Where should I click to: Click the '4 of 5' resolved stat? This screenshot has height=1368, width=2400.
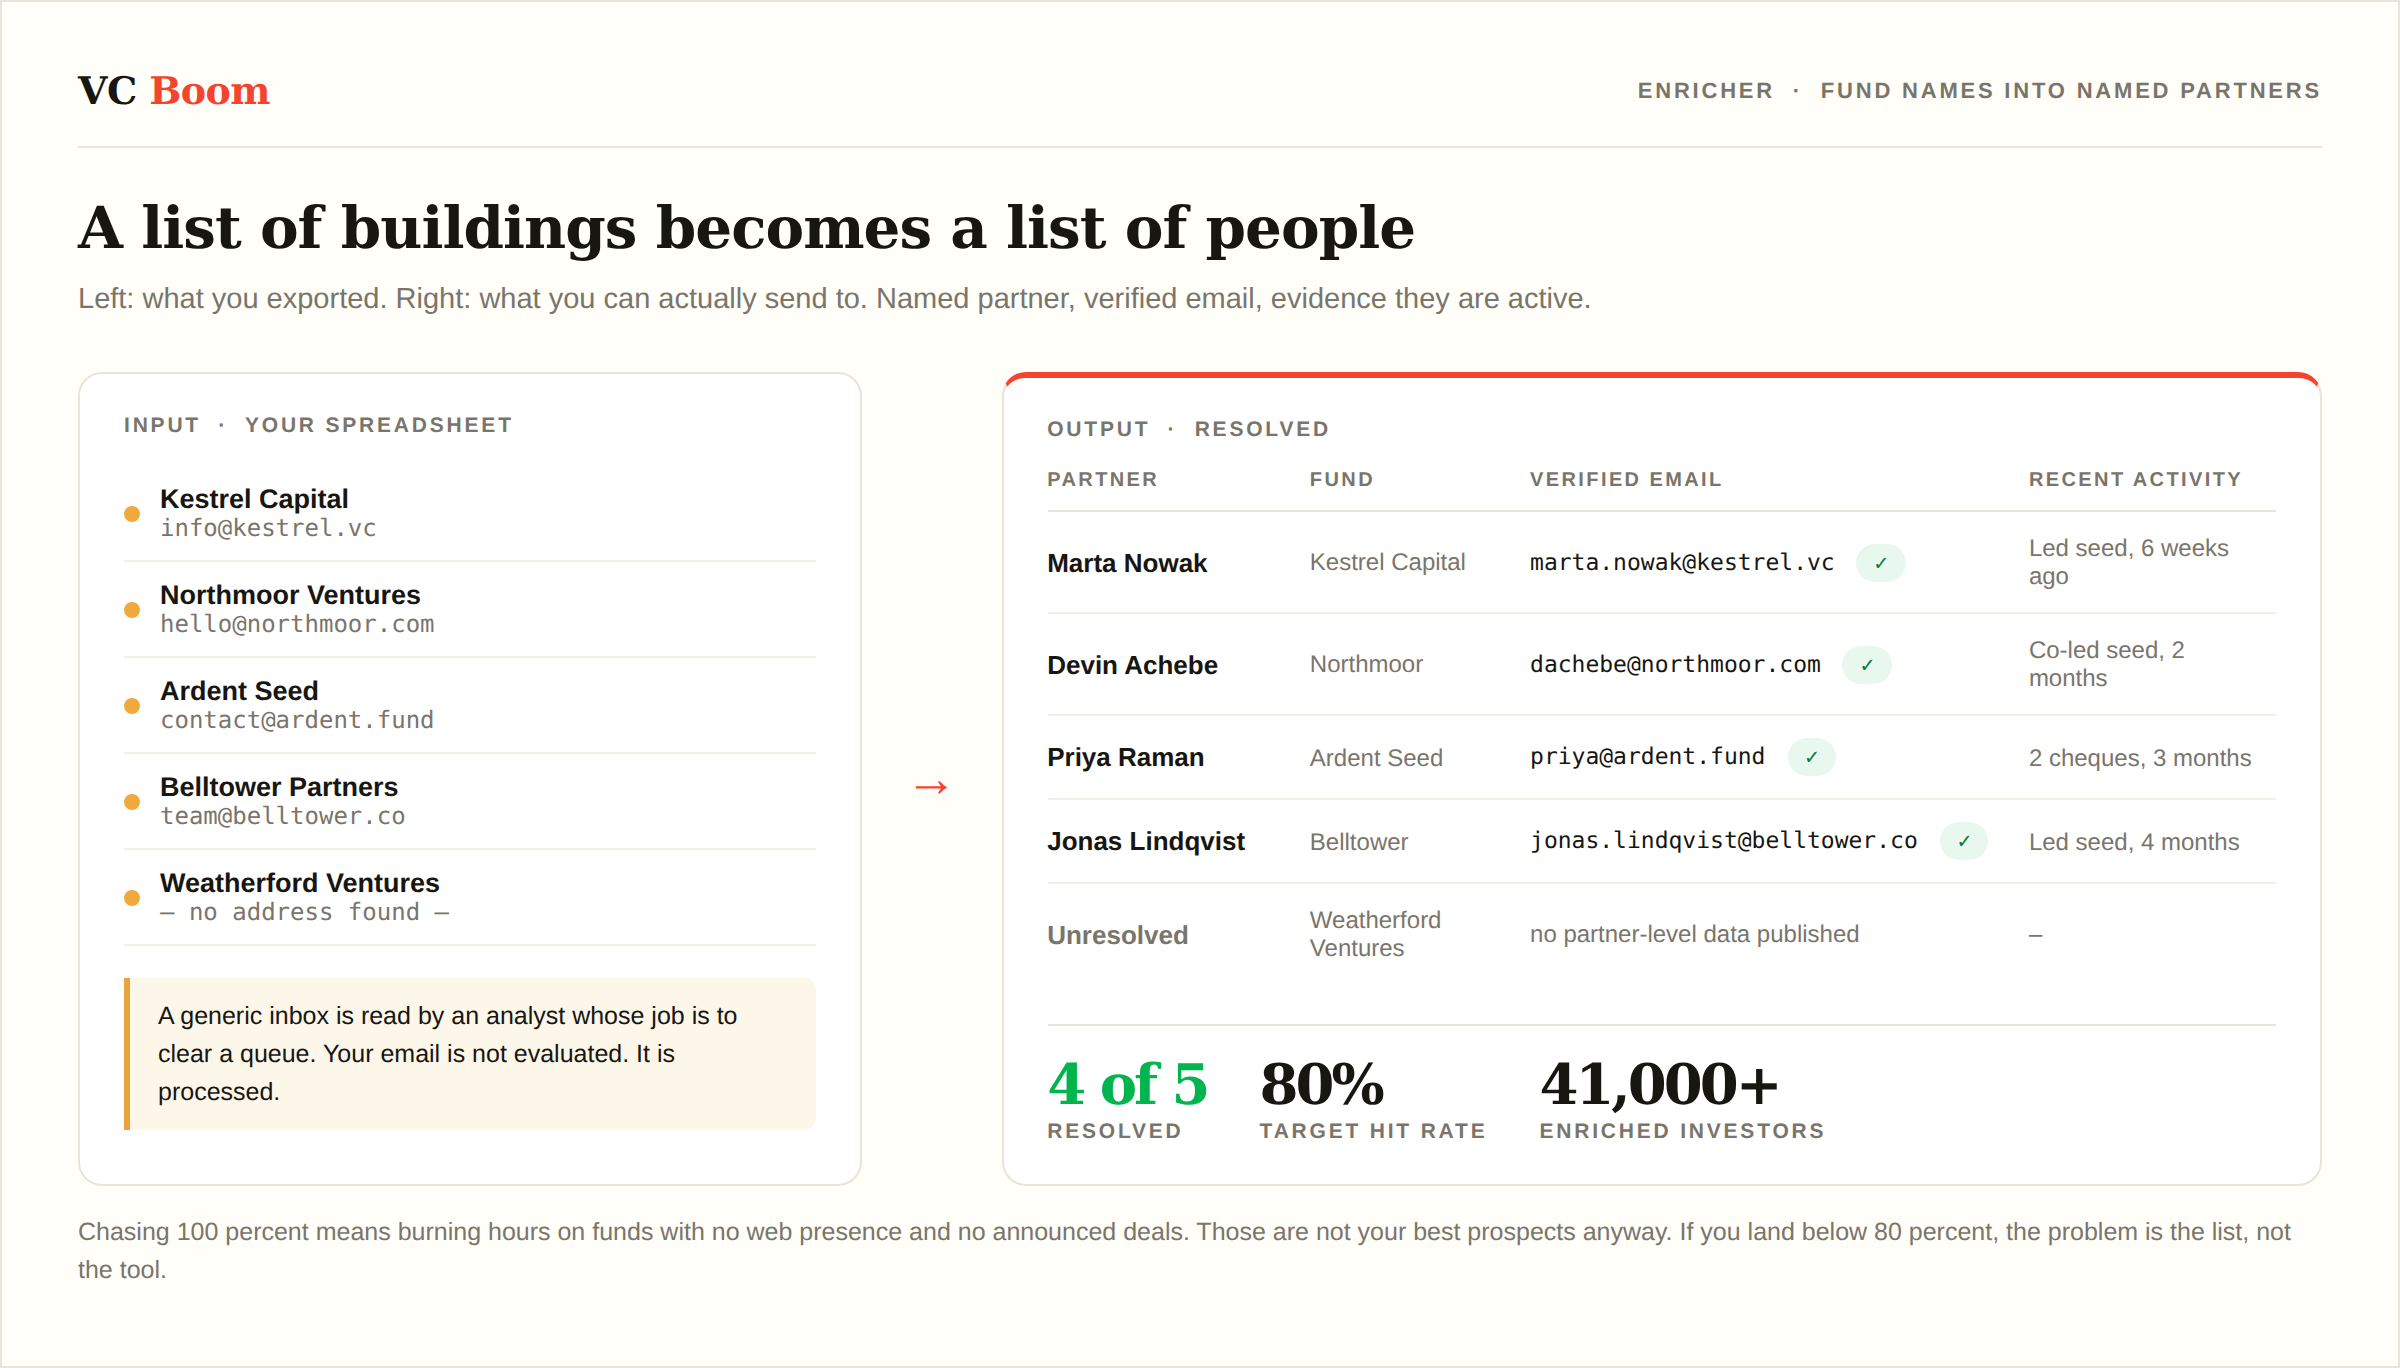pyautogui.click(x=1127, y=1099)
